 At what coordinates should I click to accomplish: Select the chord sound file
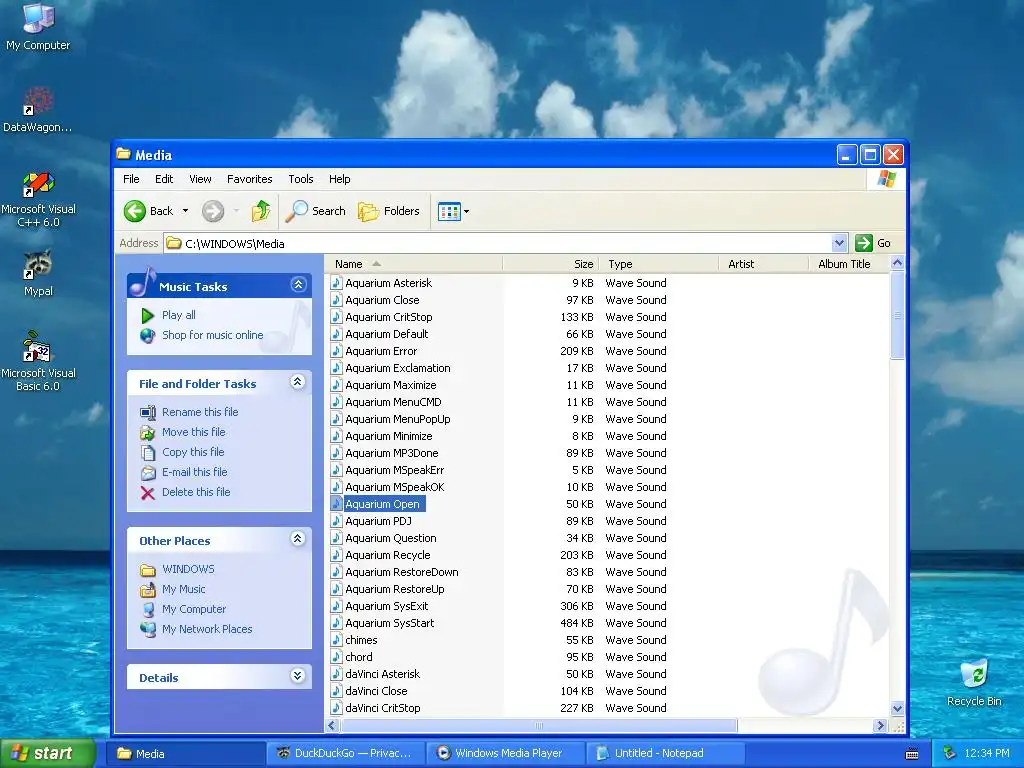(359, 657)
